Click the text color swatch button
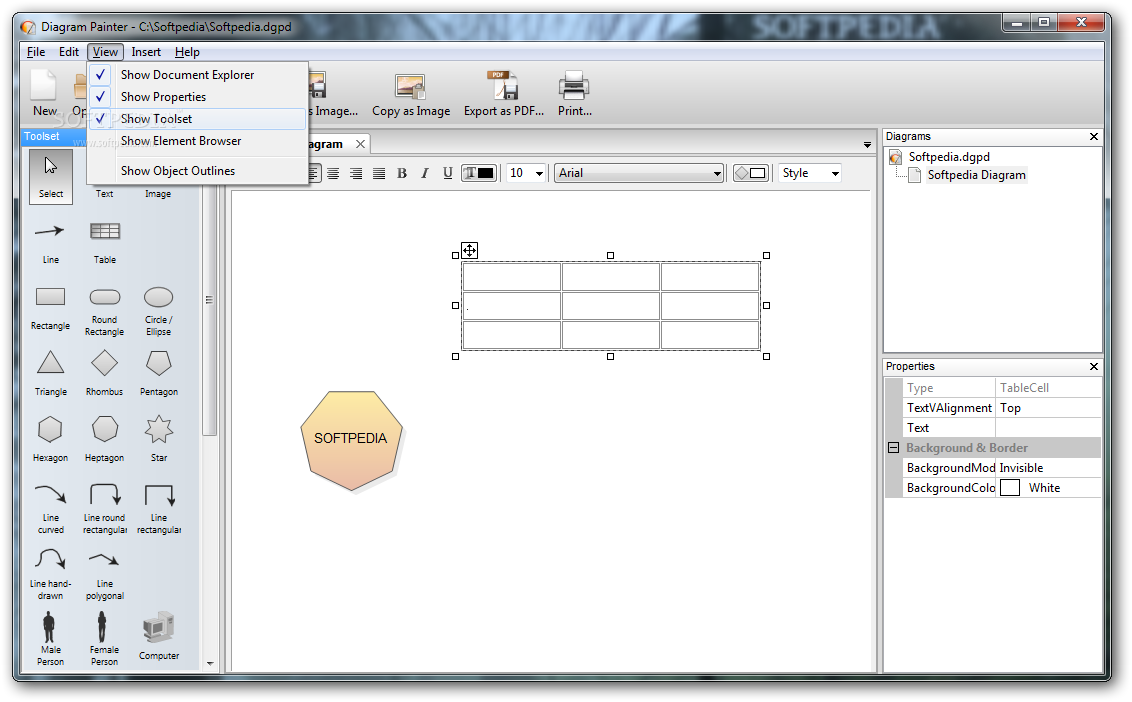 pyautogui.click(x=479, y=173)
